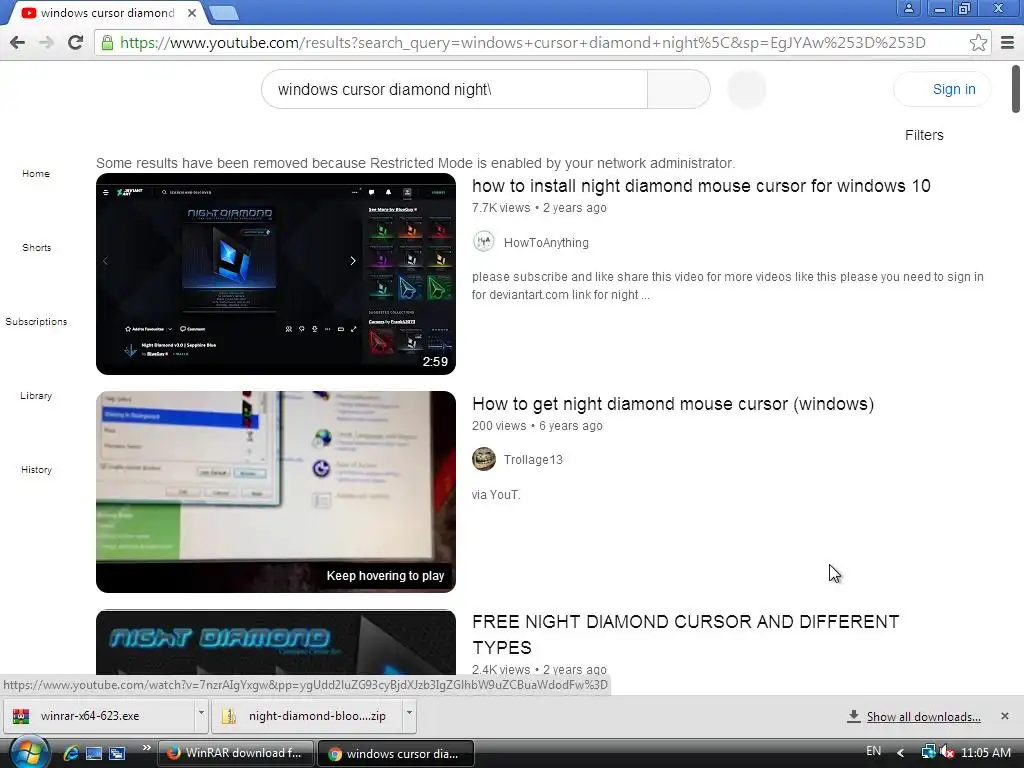Open the 'Keep hovering to play' video thumbnail
Screen dimensions: 1024x768
pos(276,492)
